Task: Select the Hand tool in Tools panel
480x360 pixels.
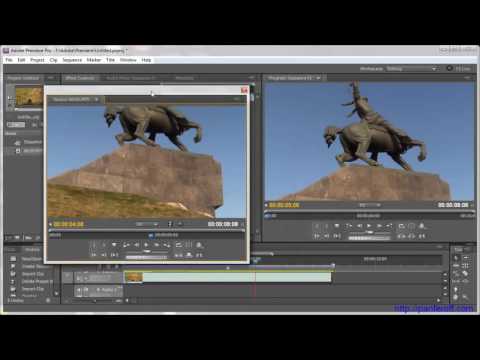Action: point(456,297)
